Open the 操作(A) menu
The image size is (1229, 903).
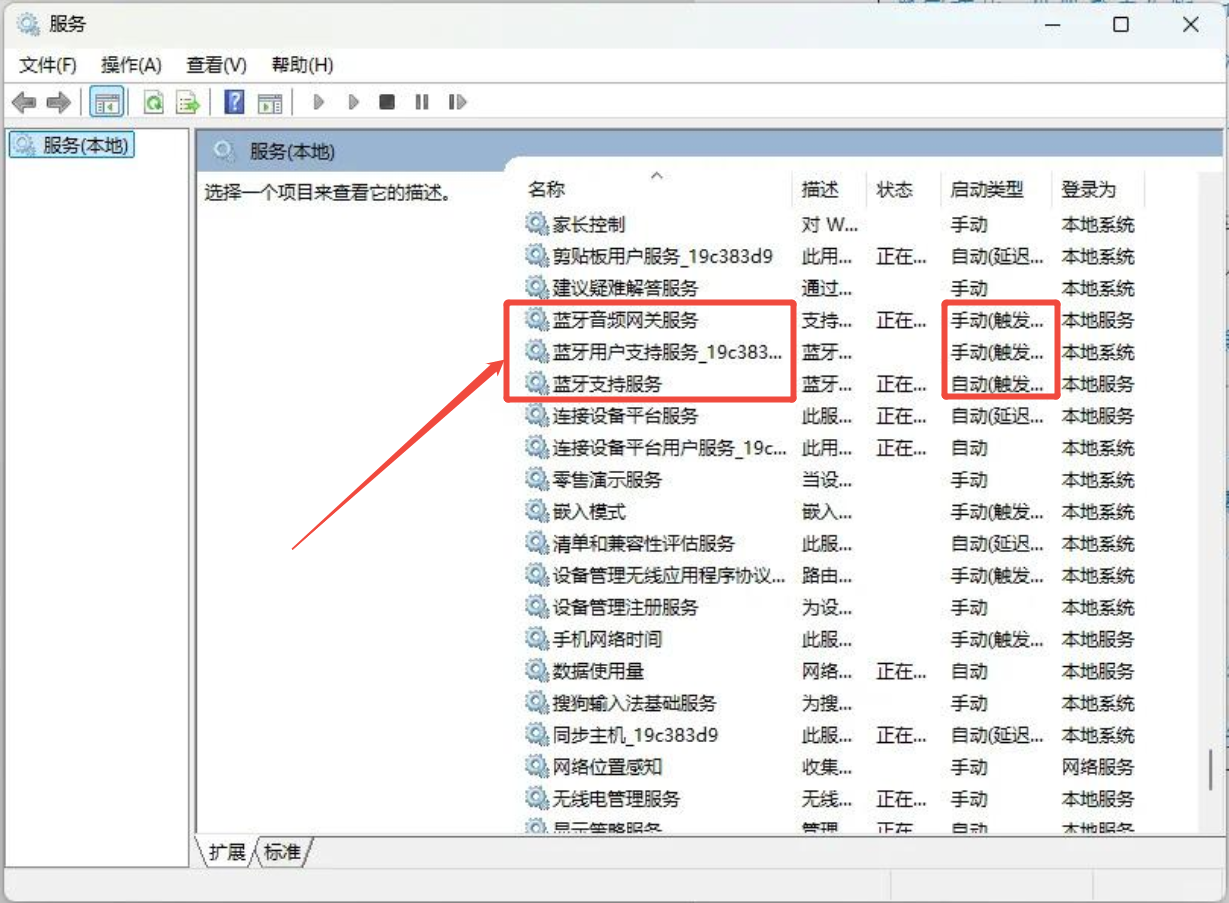[131, 65]
